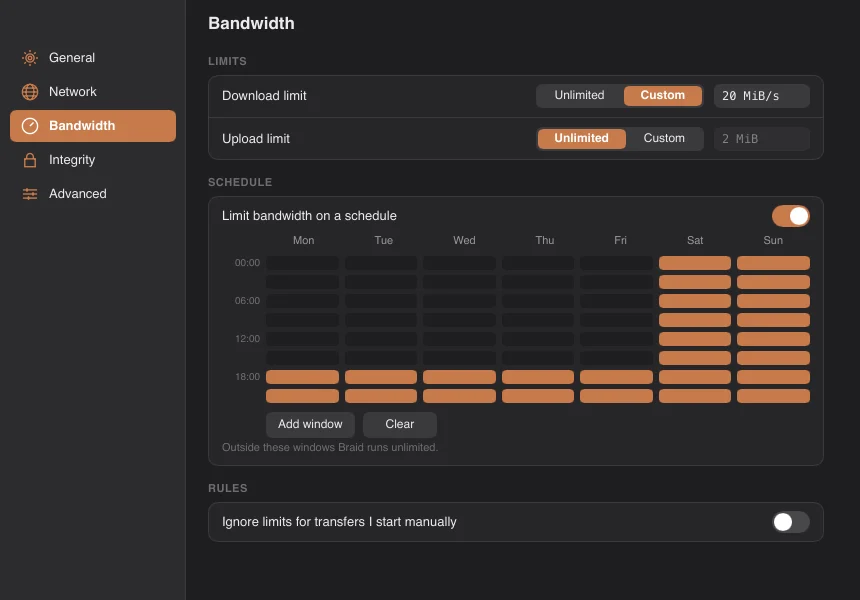Toggle the Fri 12:00 schedule cell
This screenshot has height=600, width=860.
[x=616, y=339]
